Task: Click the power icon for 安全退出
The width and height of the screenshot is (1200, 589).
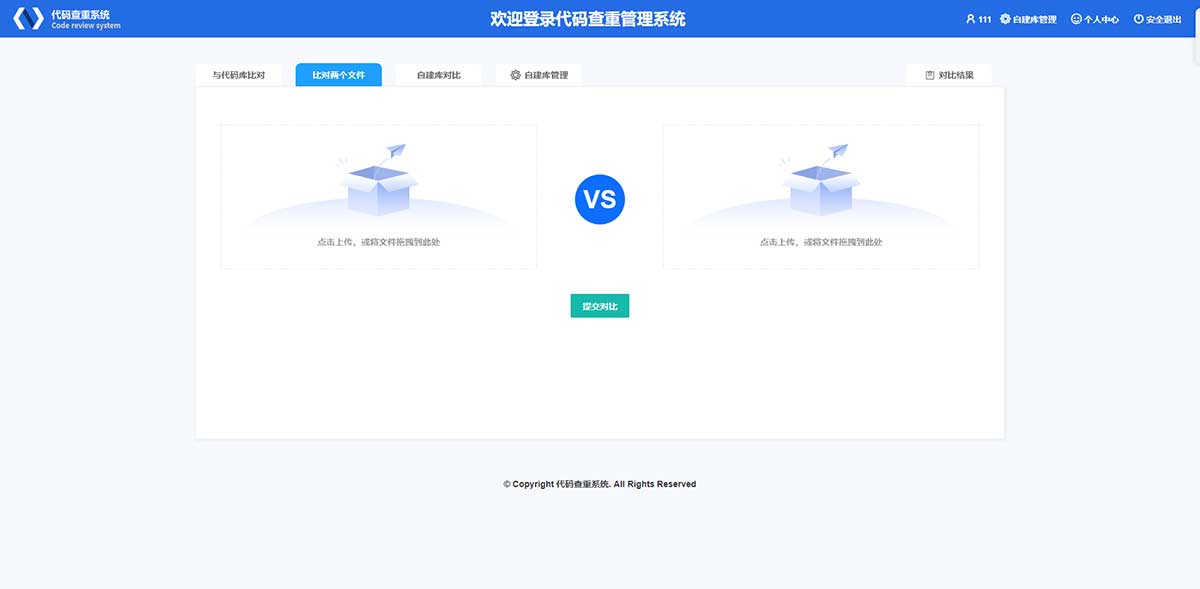Action: pos(1138,19)
